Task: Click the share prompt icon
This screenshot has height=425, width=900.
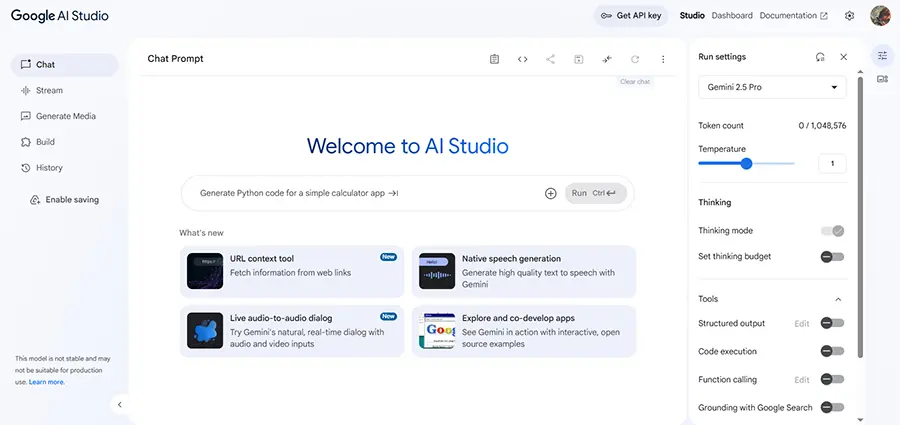Action: (550, 59)
